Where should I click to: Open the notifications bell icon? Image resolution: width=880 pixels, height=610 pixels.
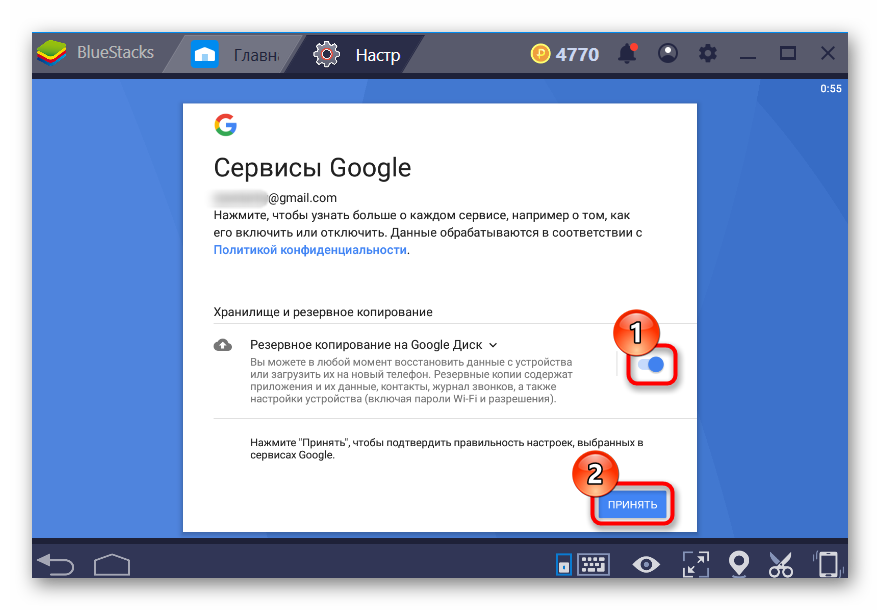628,53
